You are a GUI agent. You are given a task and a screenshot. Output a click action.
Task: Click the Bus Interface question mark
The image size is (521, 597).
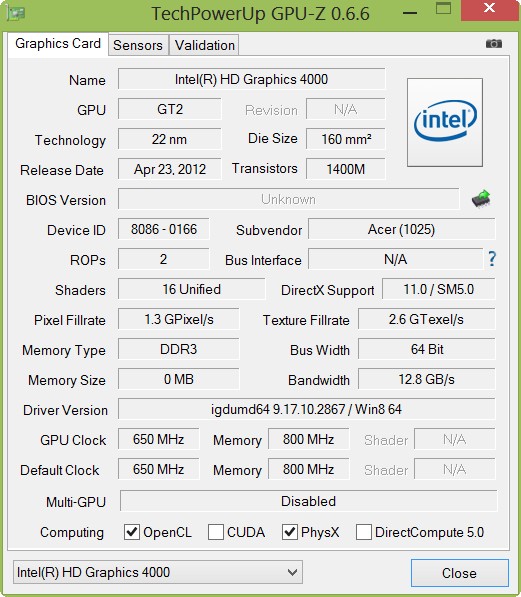492,259
